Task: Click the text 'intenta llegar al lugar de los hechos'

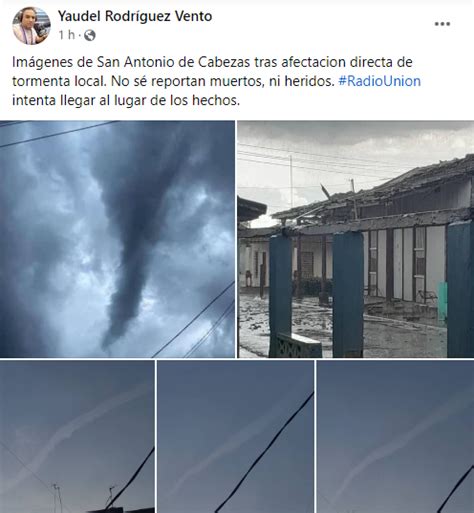Action: coord(126,100)
